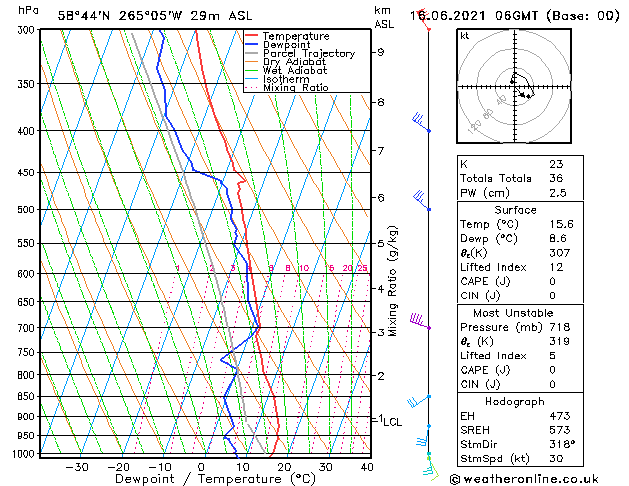Click the hodograph plot center
Screen dimensions: 629x486
[514, 87]
